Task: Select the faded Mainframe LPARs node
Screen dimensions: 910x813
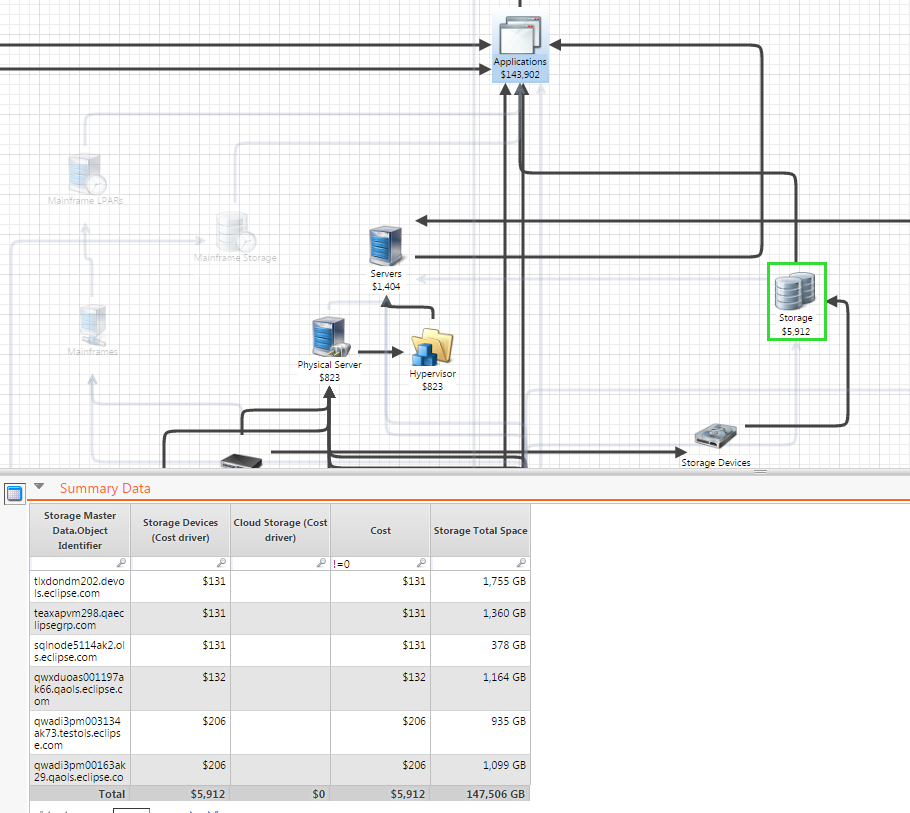Action: [86, 179]
